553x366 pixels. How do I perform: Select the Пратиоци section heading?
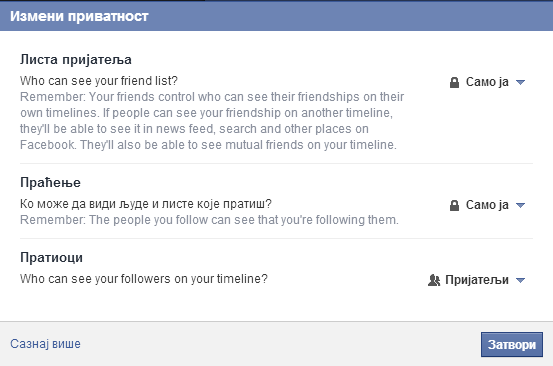click(51, 257)
